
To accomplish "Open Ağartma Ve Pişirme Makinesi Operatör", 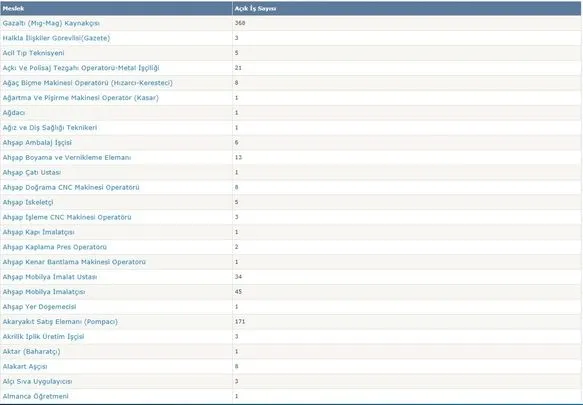I will click(x=80, y=98).
